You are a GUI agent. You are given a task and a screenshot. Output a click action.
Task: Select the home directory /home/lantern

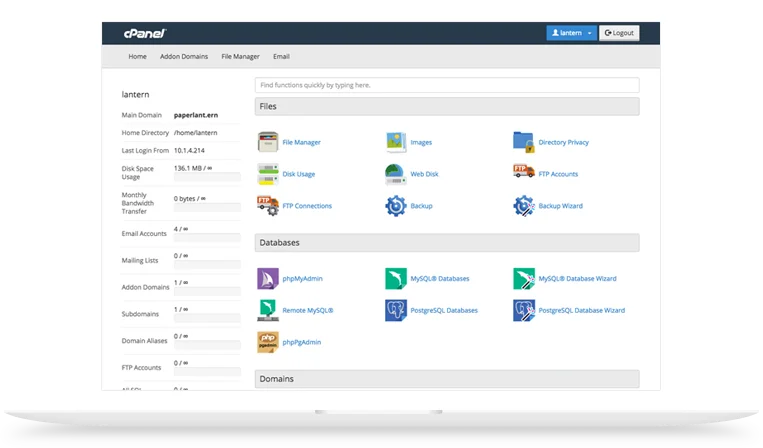[x=196, y=133]
